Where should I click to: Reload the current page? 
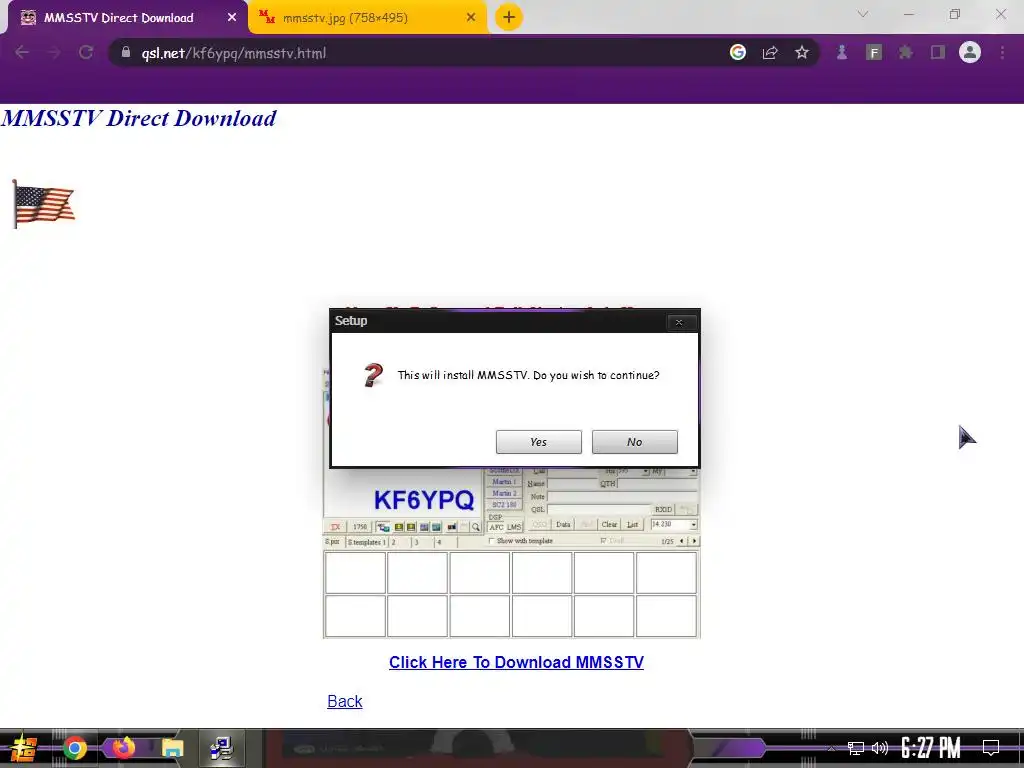pyautogui.click(x=86, y=53)
